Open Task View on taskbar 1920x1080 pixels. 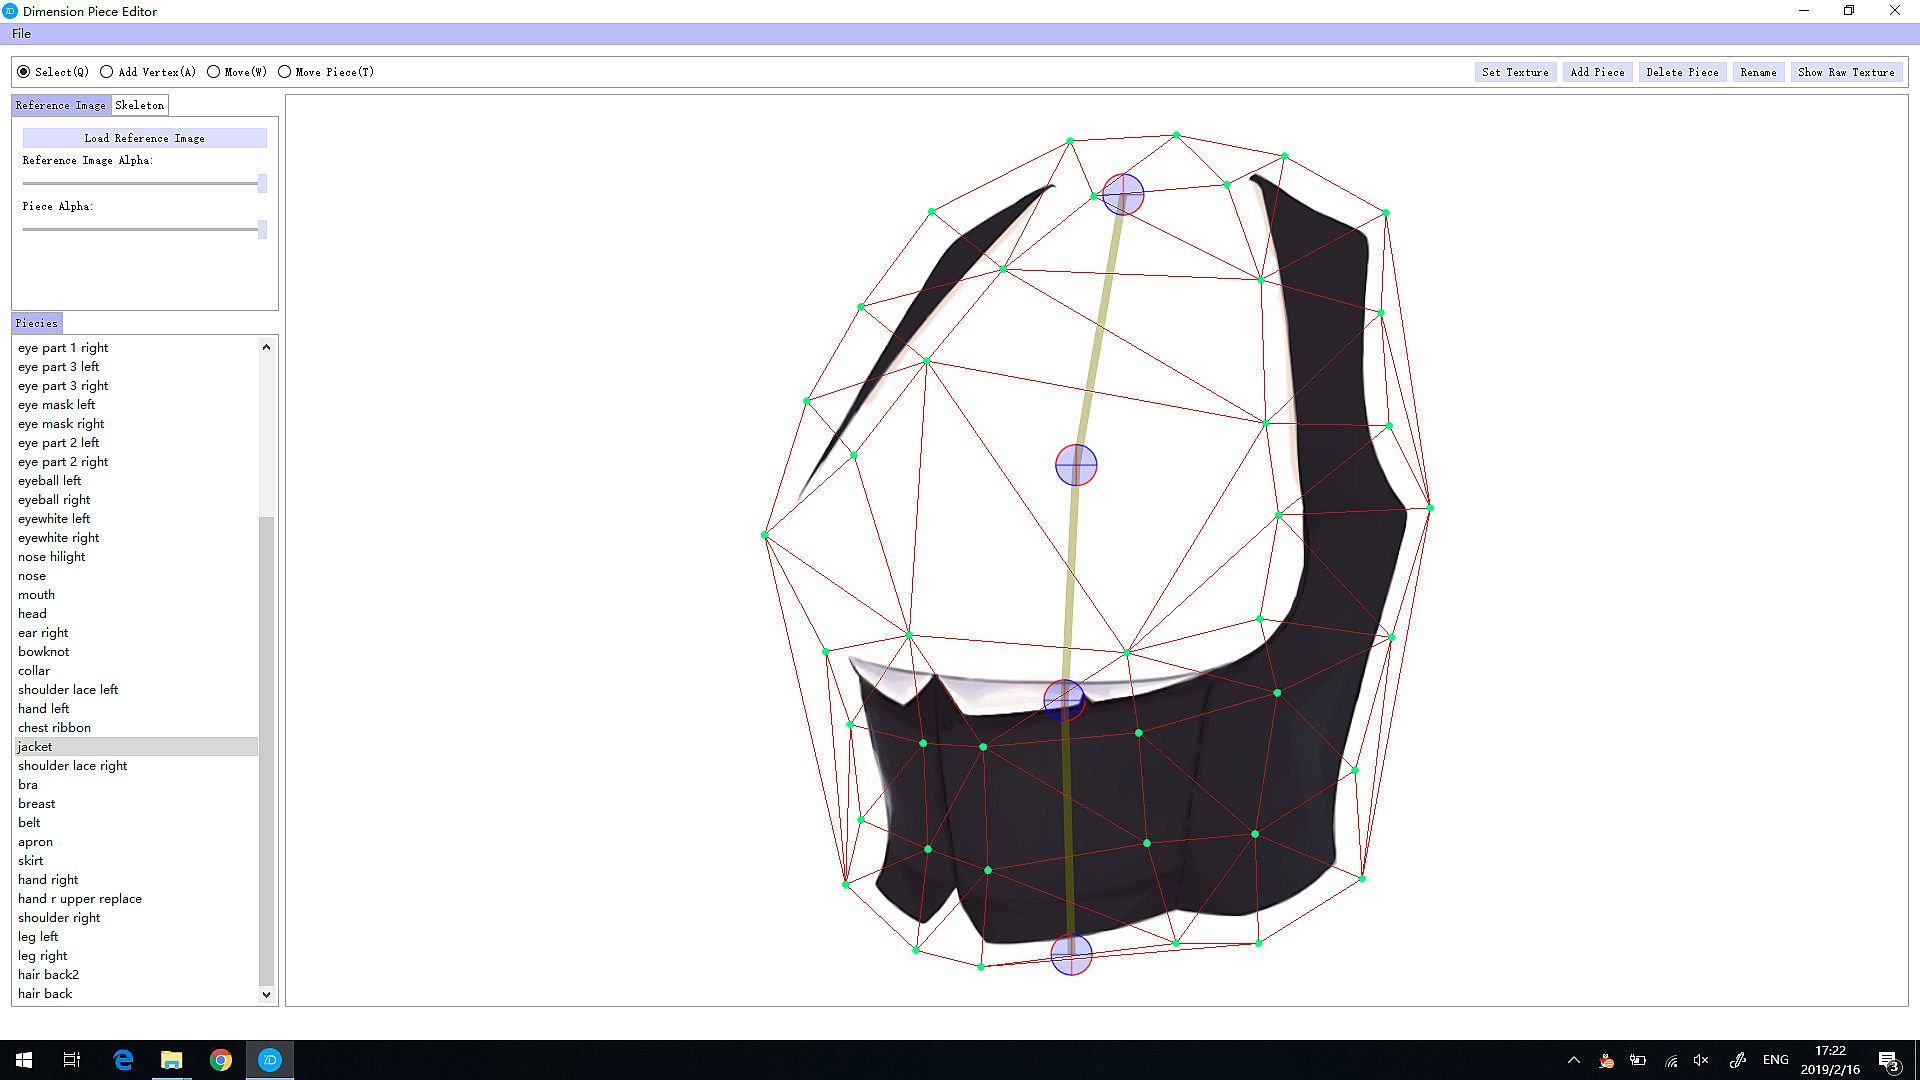point(72,1060)
